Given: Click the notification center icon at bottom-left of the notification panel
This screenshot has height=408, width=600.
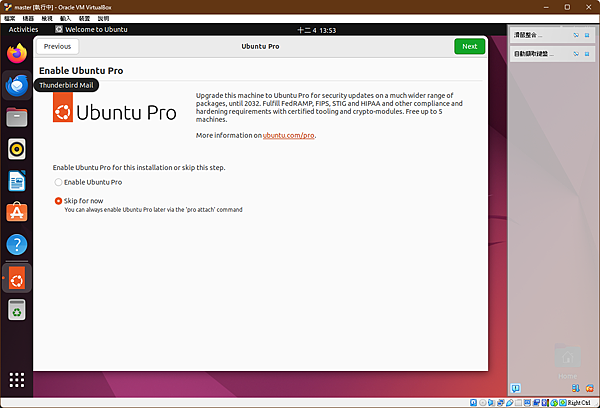Looking at the screenshot, I should [x=515, y=388].
